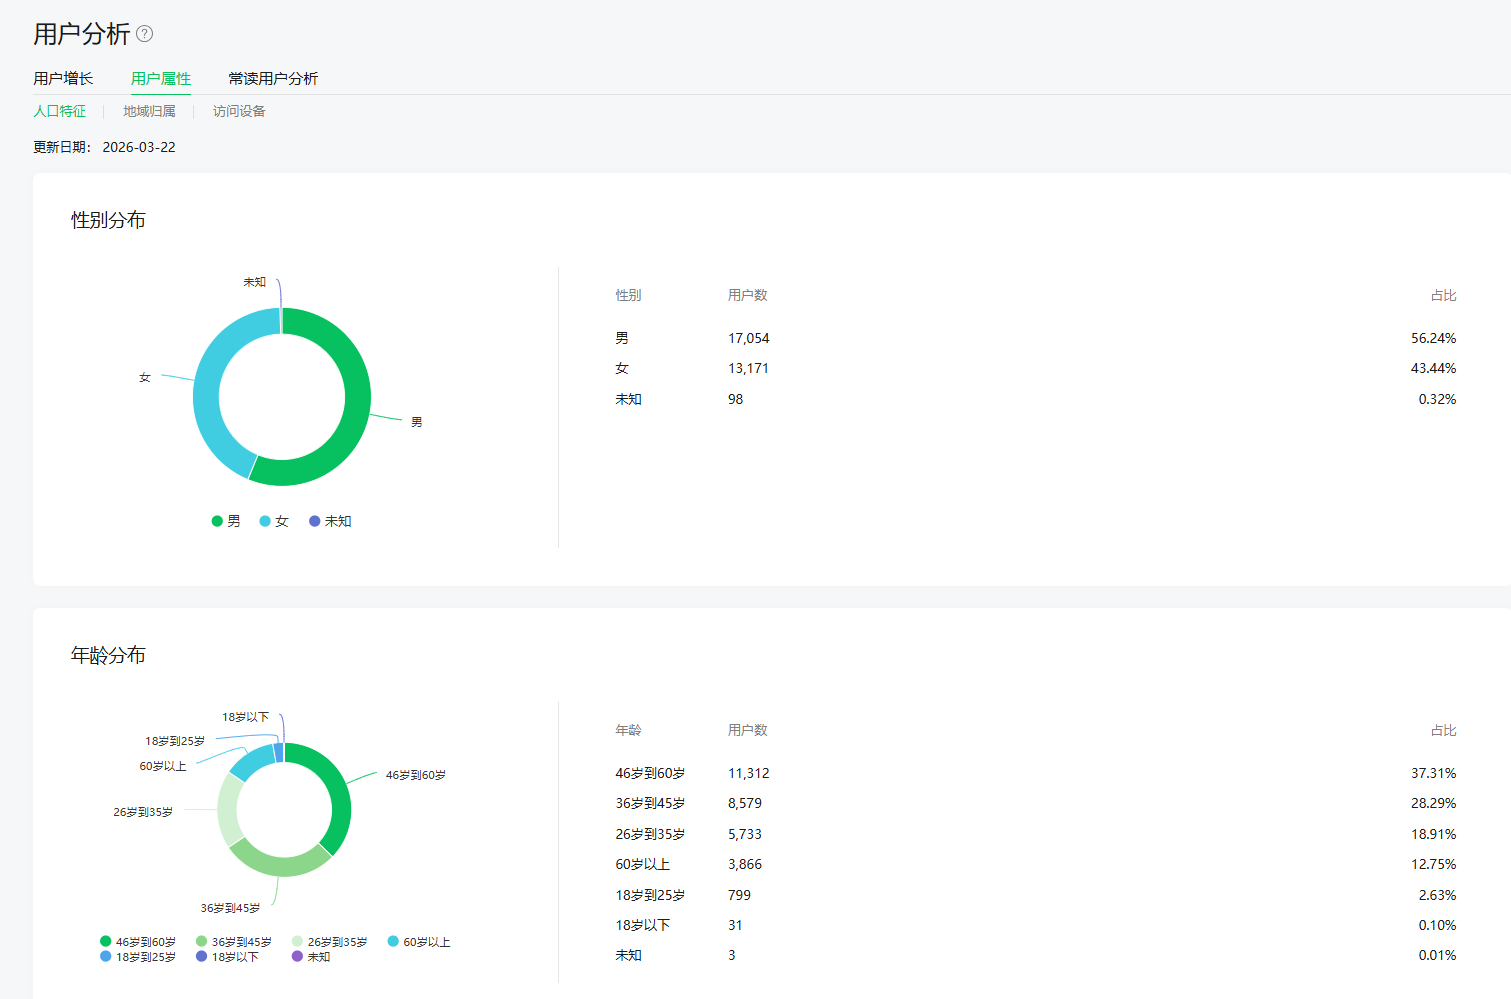
Task: Click the blue 女 segment of gender donut
Action: [208, 380]
